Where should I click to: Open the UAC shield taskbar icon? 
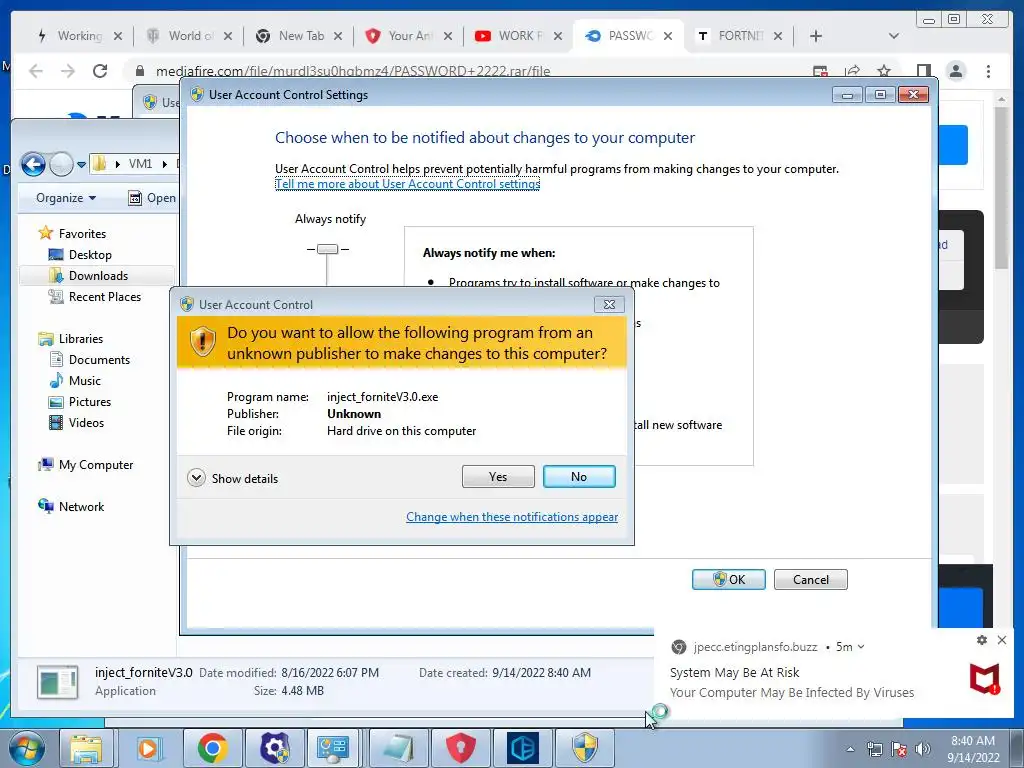pyautogui.click(x=585, y=748)
